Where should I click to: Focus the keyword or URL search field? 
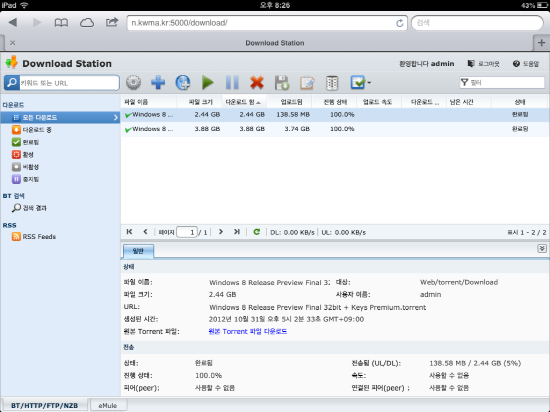(x=69, y=83)
